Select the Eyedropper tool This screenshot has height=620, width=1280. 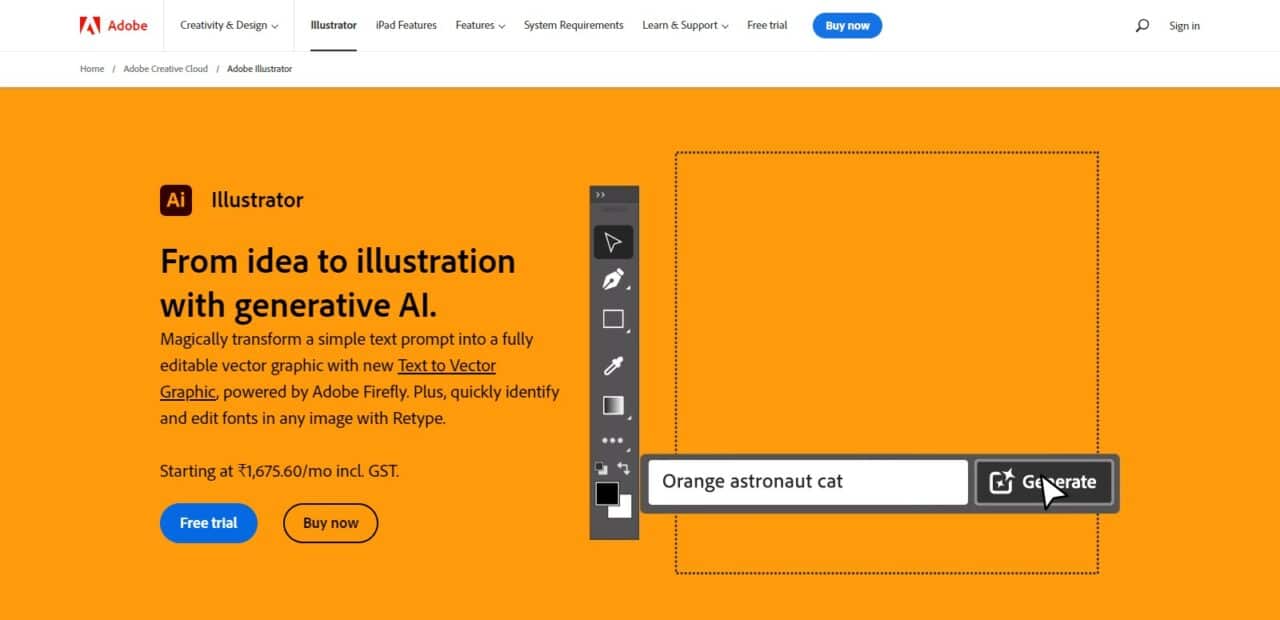(613, 365)
